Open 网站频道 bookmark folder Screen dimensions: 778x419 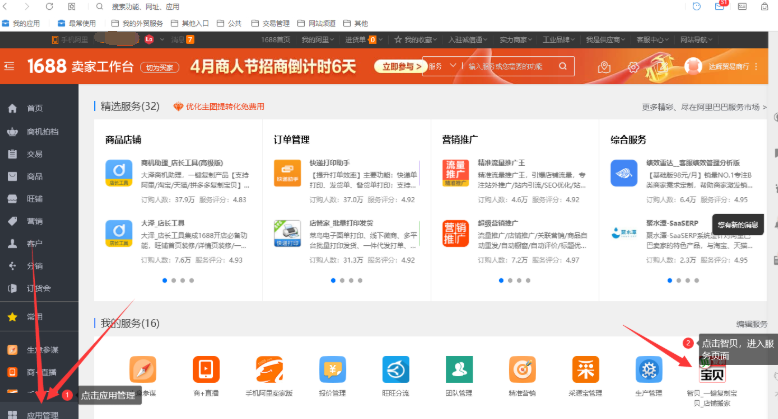pyautogui.click(x=317, y=23)
